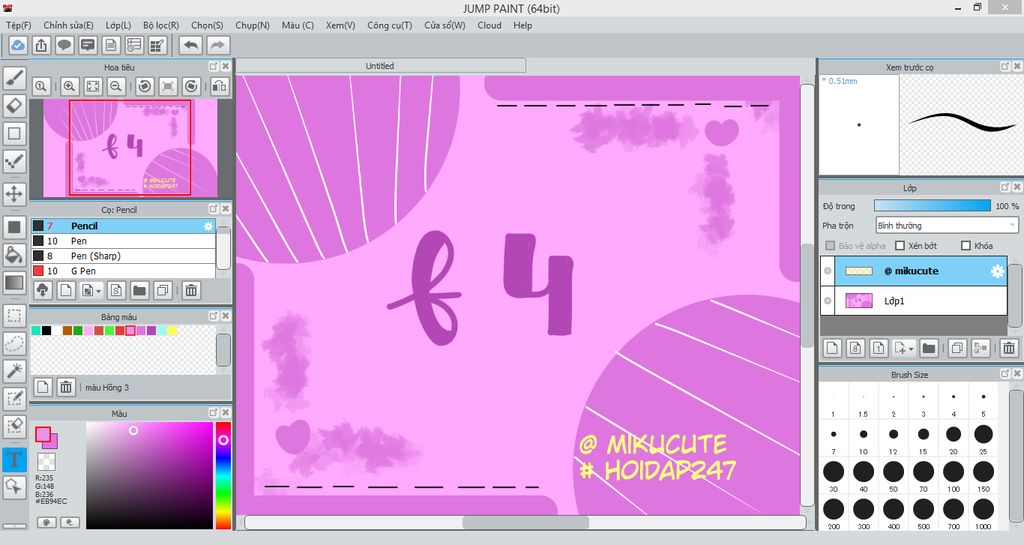The image size is (1024, 545).
Task: Select the Bucket fill tool
Action: [x=14, y=255]
